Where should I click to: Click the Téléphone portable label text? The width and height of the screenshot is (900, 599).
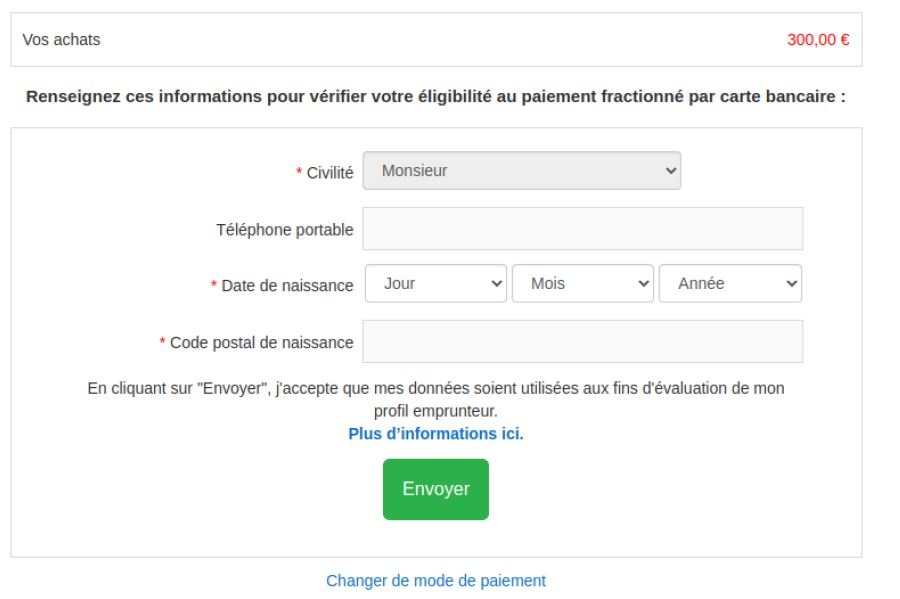pos(285,230)
